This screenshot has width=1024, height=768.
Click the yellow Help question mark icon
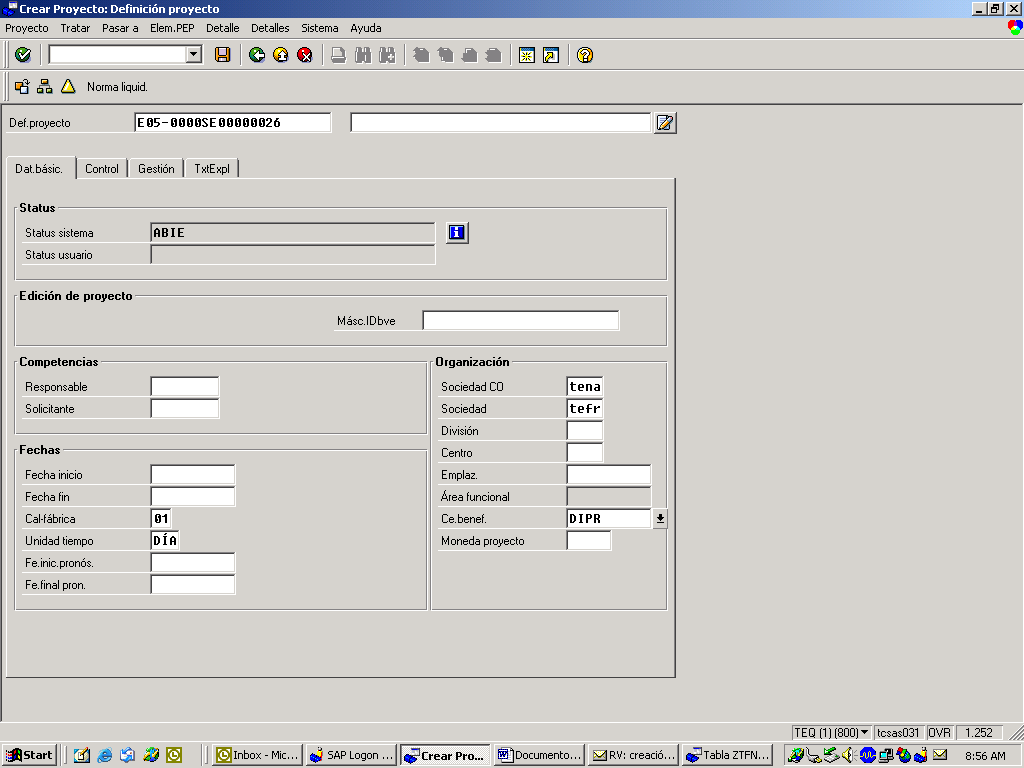(x=585, y=55)
